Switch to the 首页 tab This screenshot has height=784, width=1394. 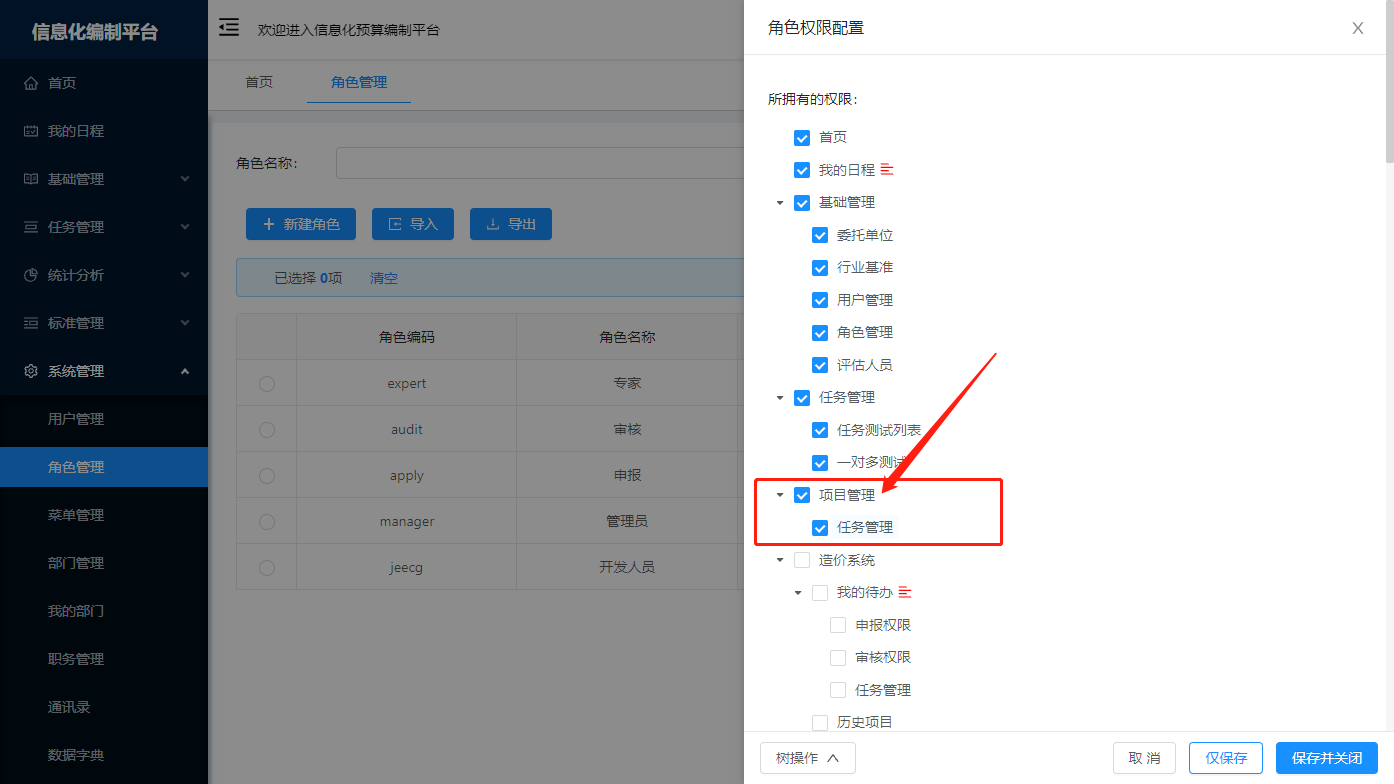coord(258,84)
